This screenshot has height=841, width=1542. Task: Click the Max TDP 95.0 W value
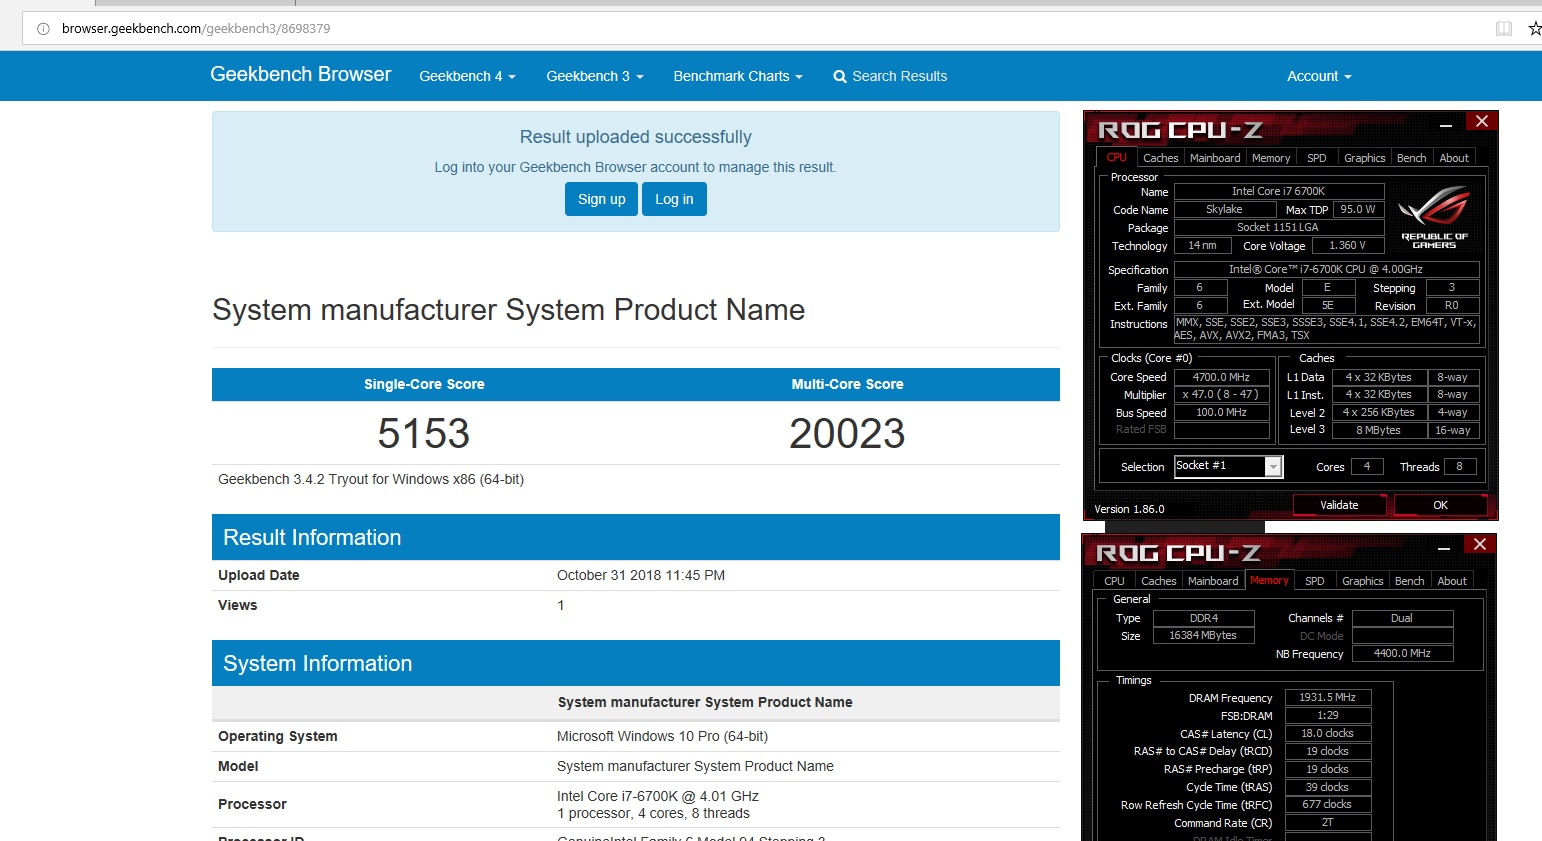1358,209
